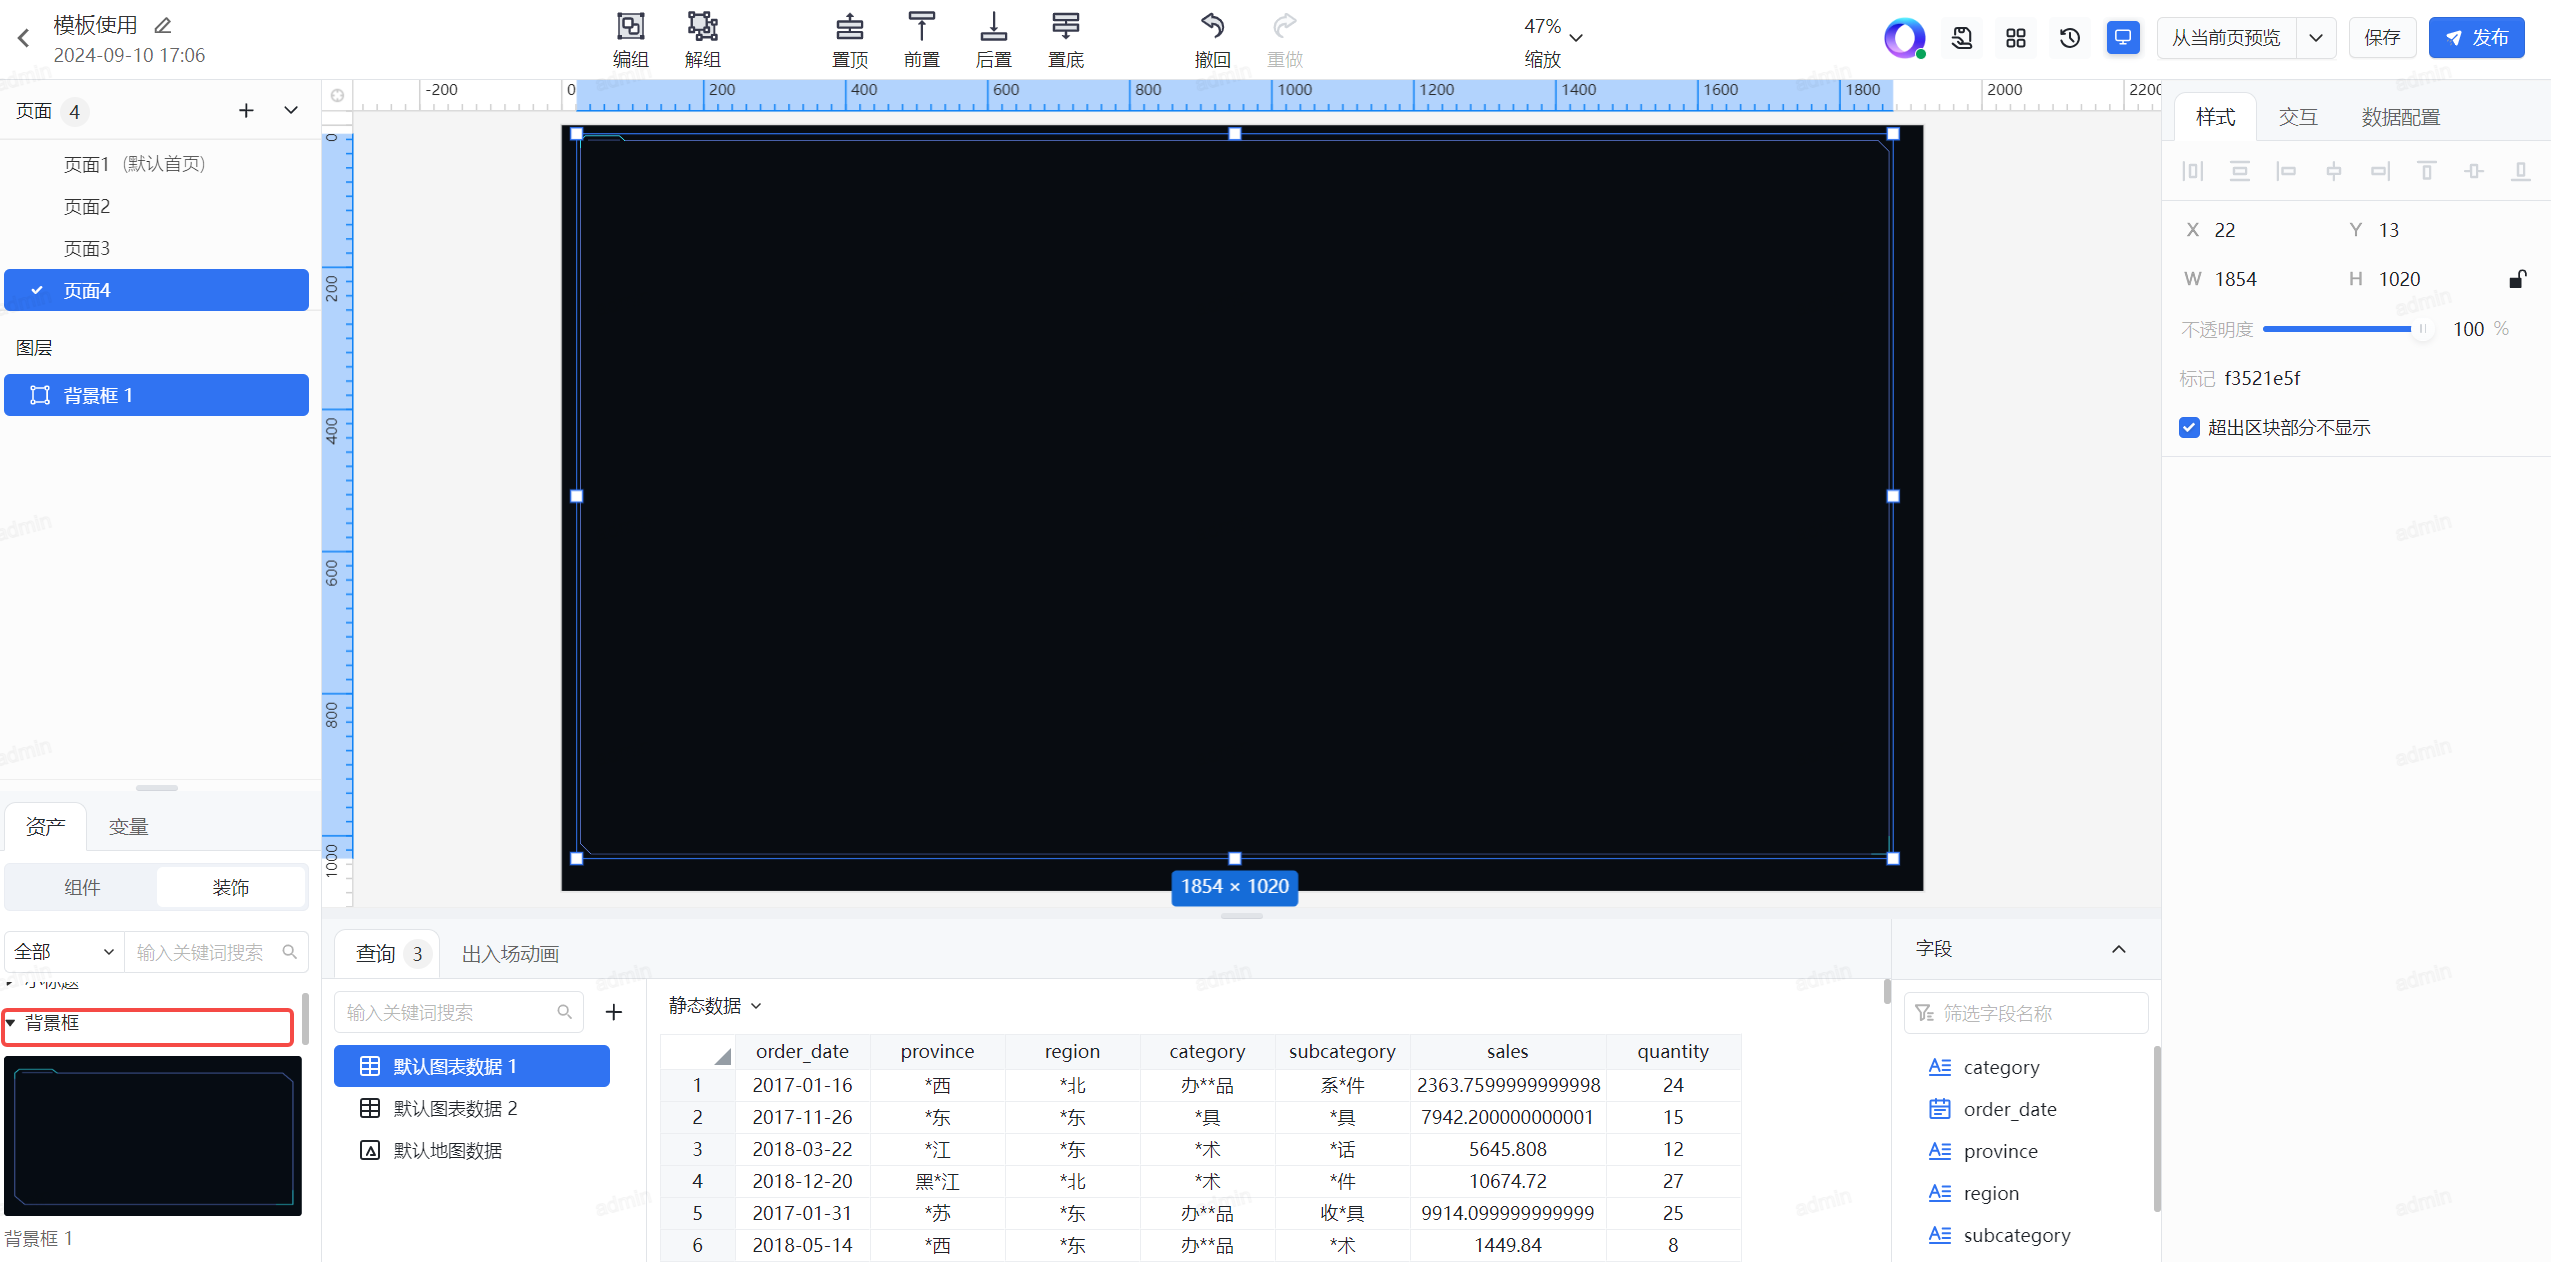Screen dimensions: 2551x1262
Task: Select 默认图表数据 2 query
Action: (x=471, y=1108)
